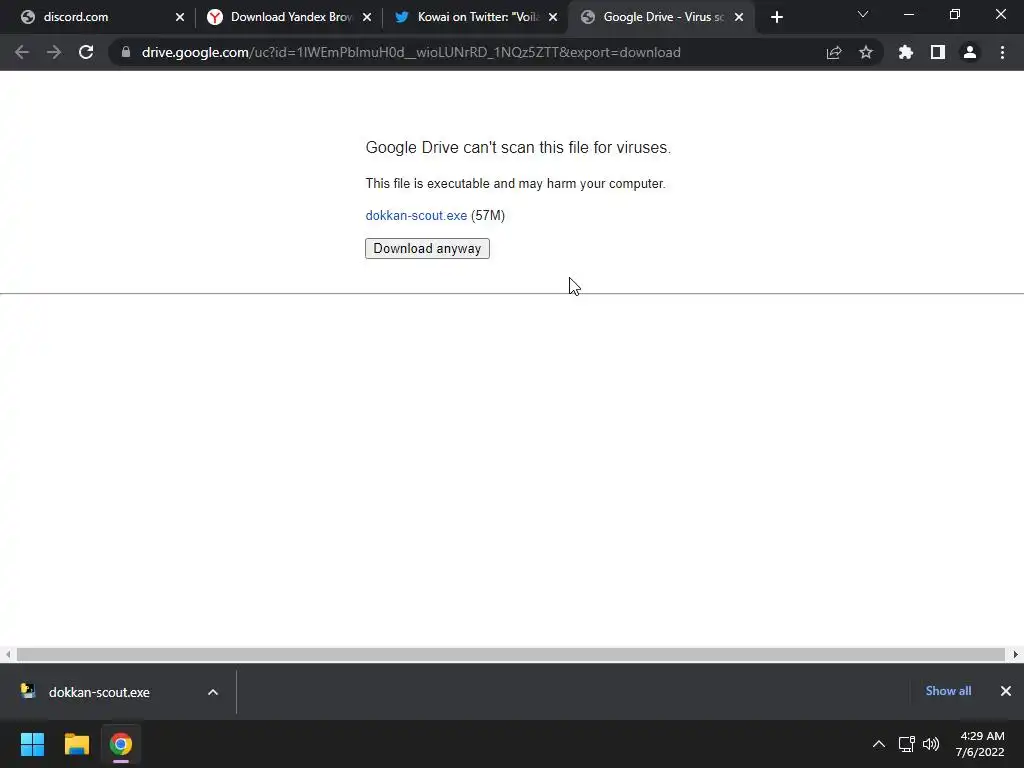
Task: Open a new tab with plus
Action: pyautogui.click(x=776, y=17)
